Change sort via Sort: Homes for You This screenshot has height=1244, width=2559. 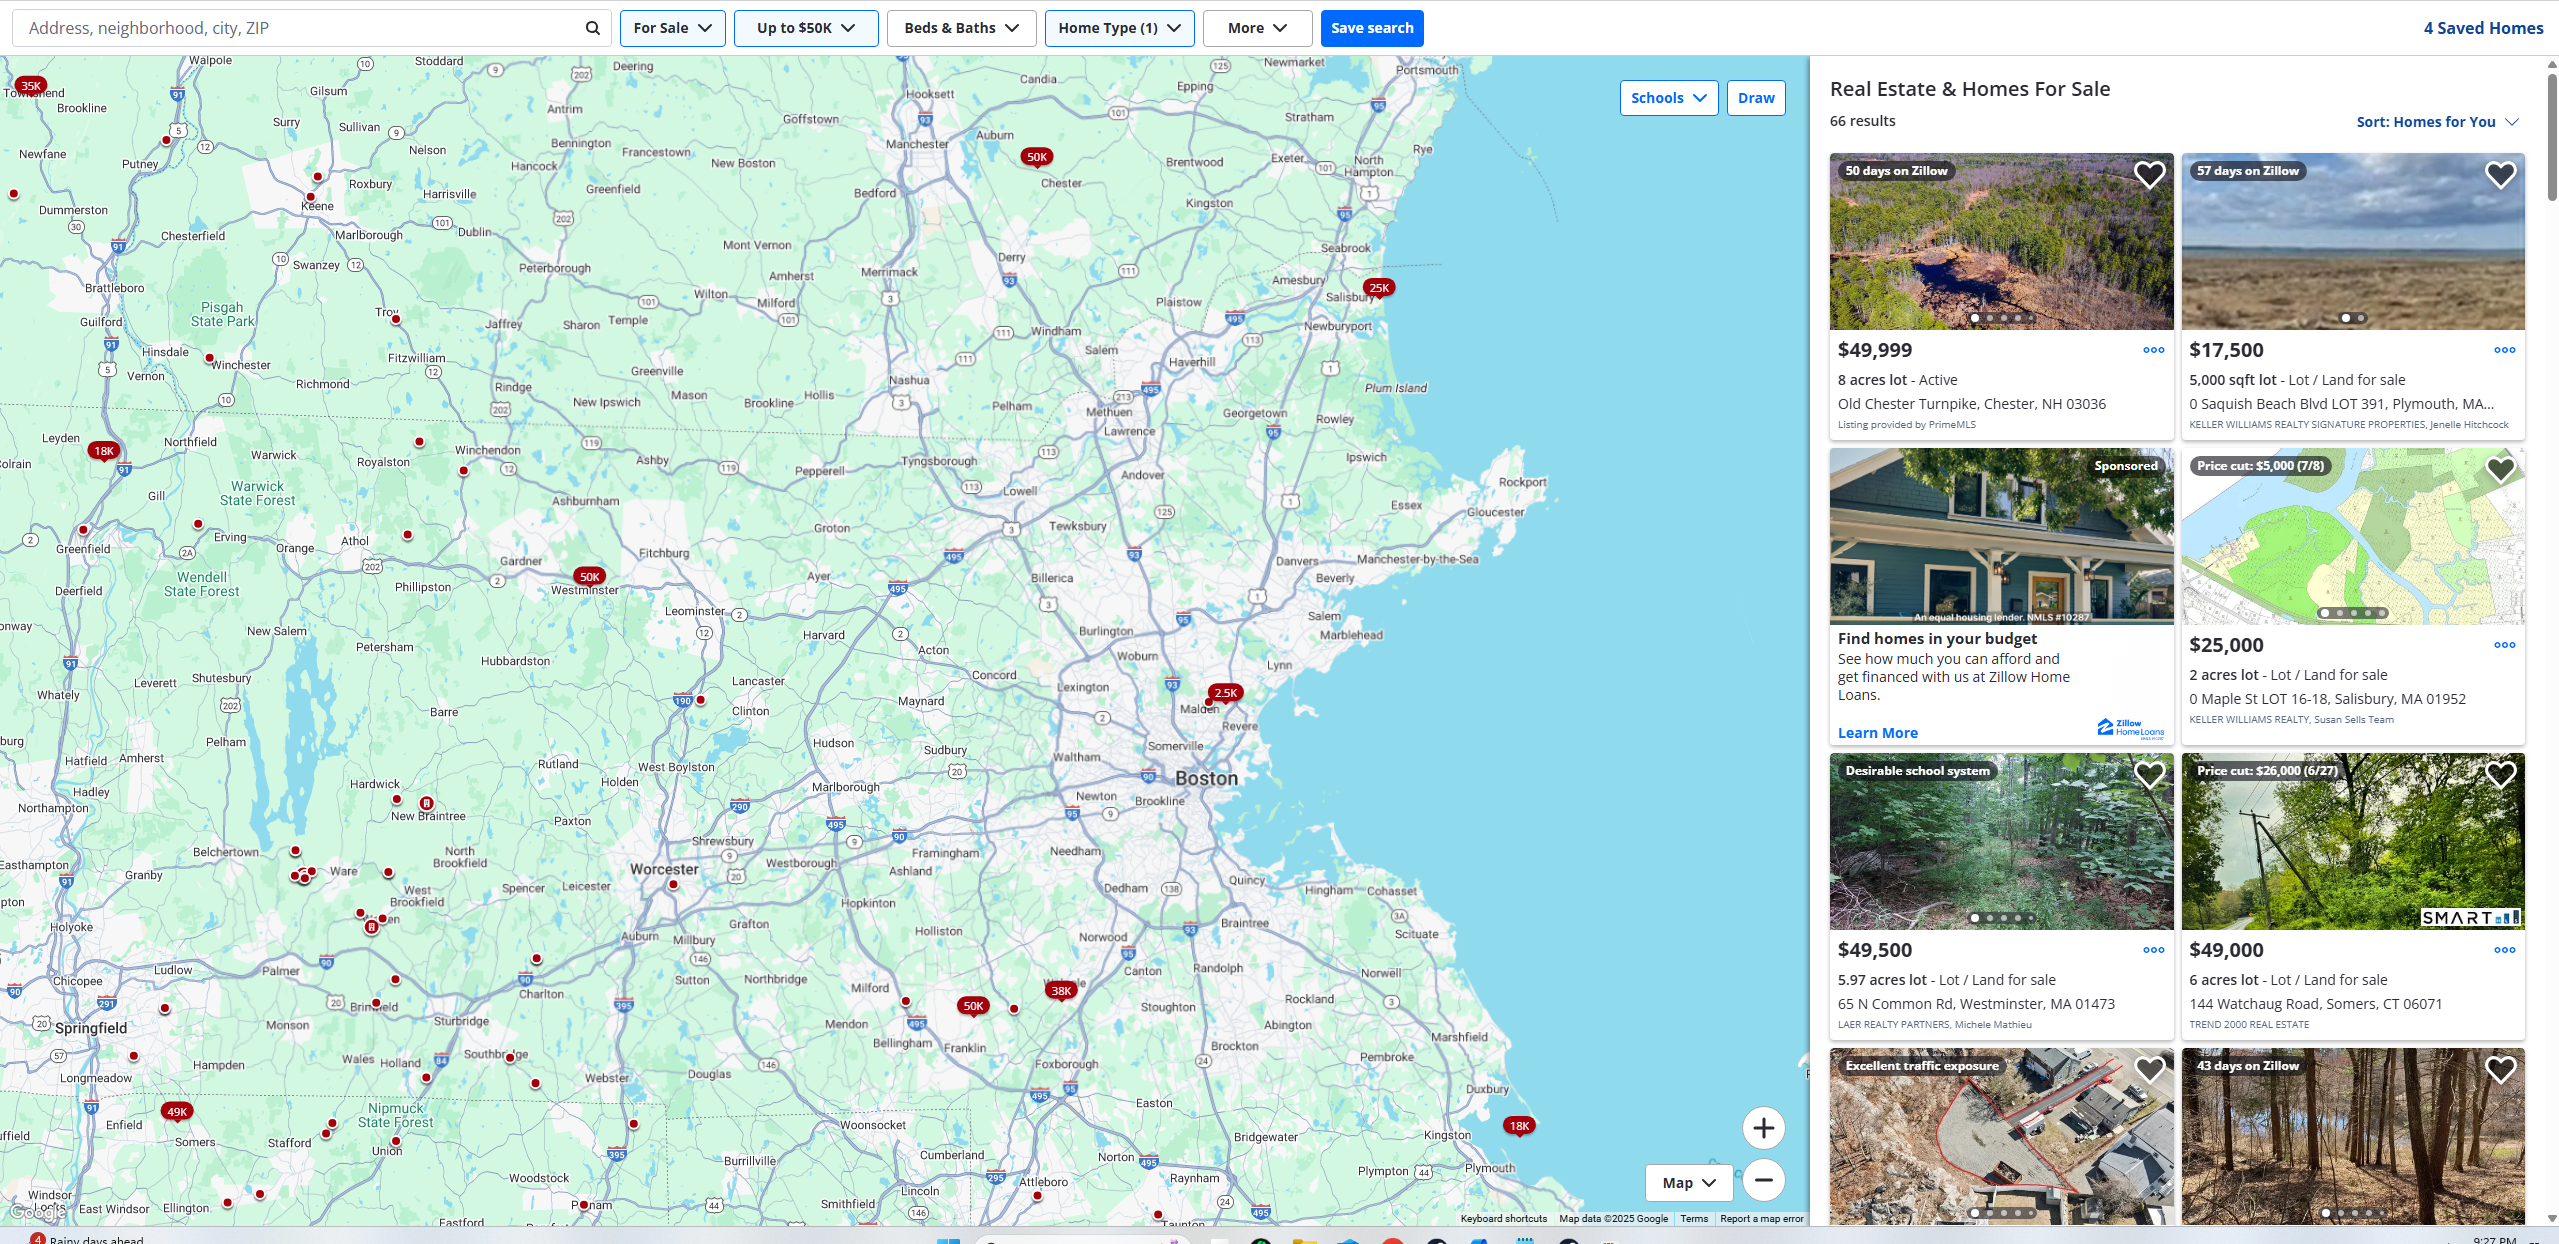2436,122
